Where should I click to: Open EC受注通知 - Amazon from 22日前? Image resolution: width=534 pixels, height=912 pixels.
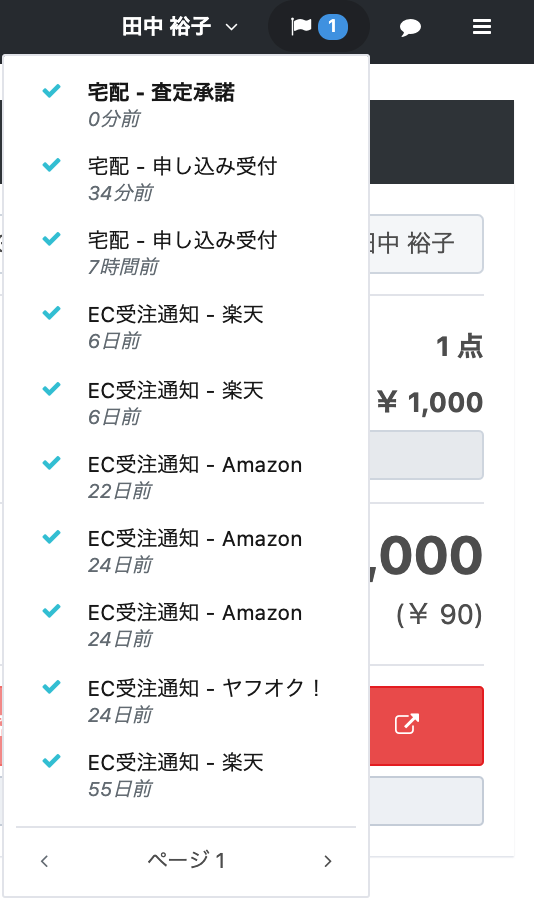(x=186, y=477)
